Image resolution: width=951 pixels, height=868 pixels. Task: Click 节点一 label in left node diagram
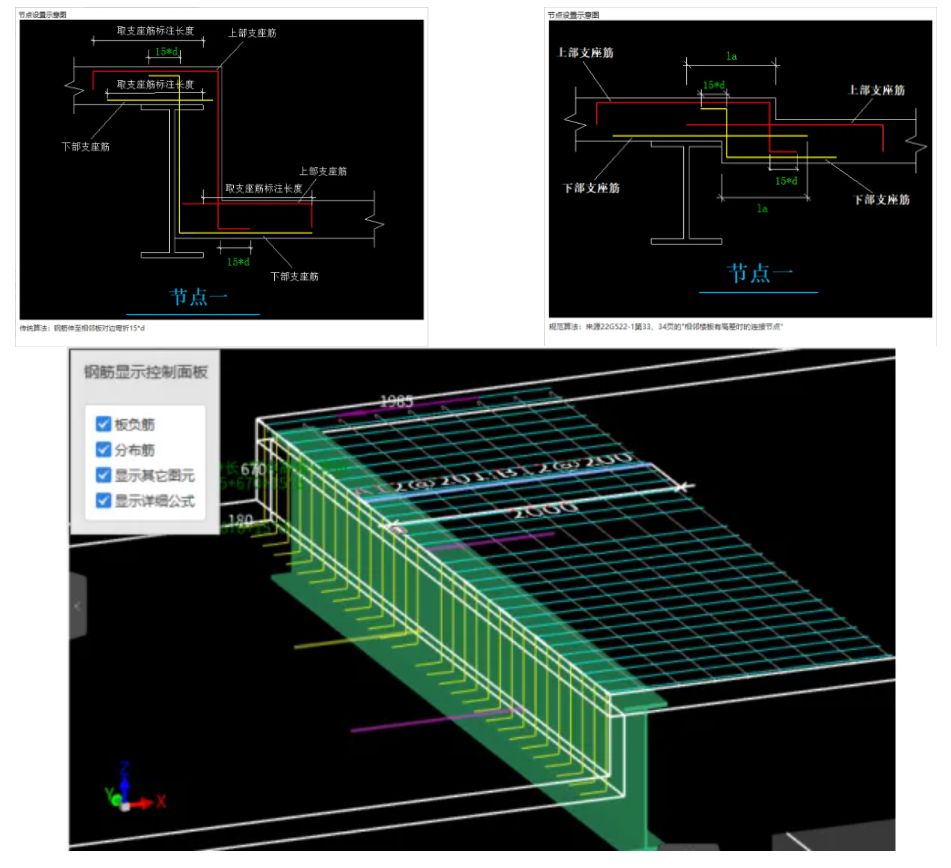(199, 297)
